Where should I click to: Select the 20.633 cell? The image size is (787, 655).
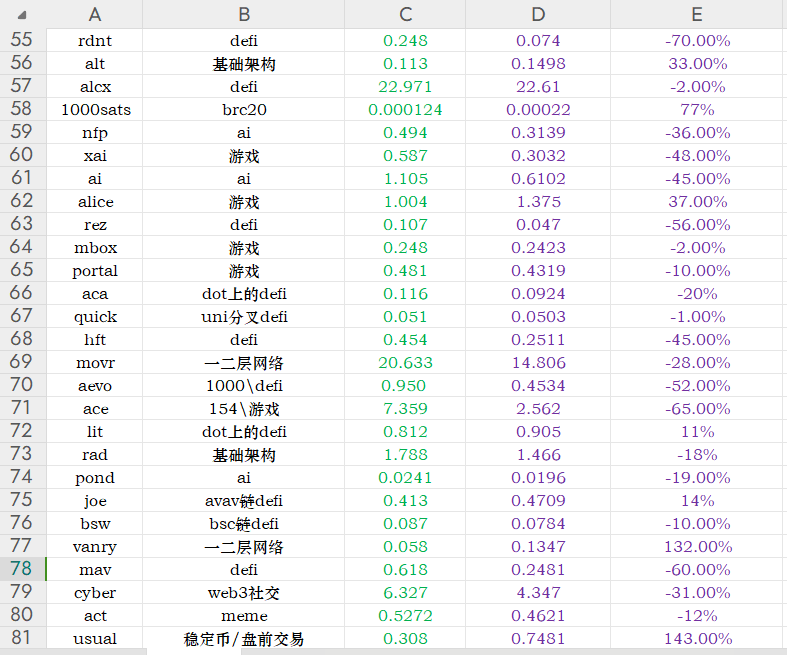(x=405, y=362)
